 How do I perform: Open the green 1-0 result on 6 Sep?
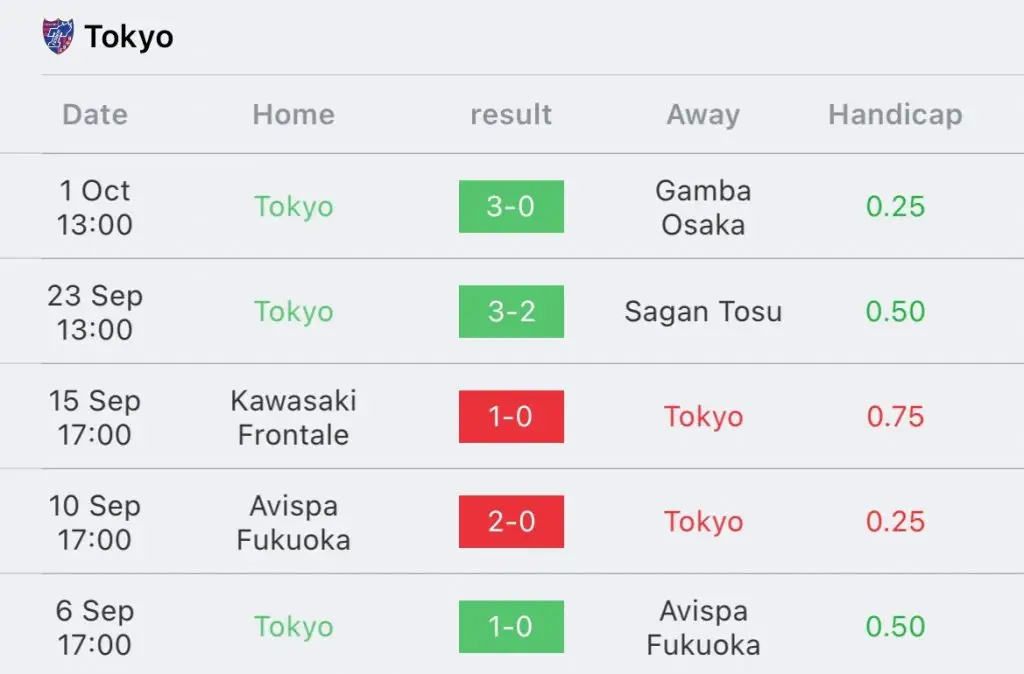[511, 627]
